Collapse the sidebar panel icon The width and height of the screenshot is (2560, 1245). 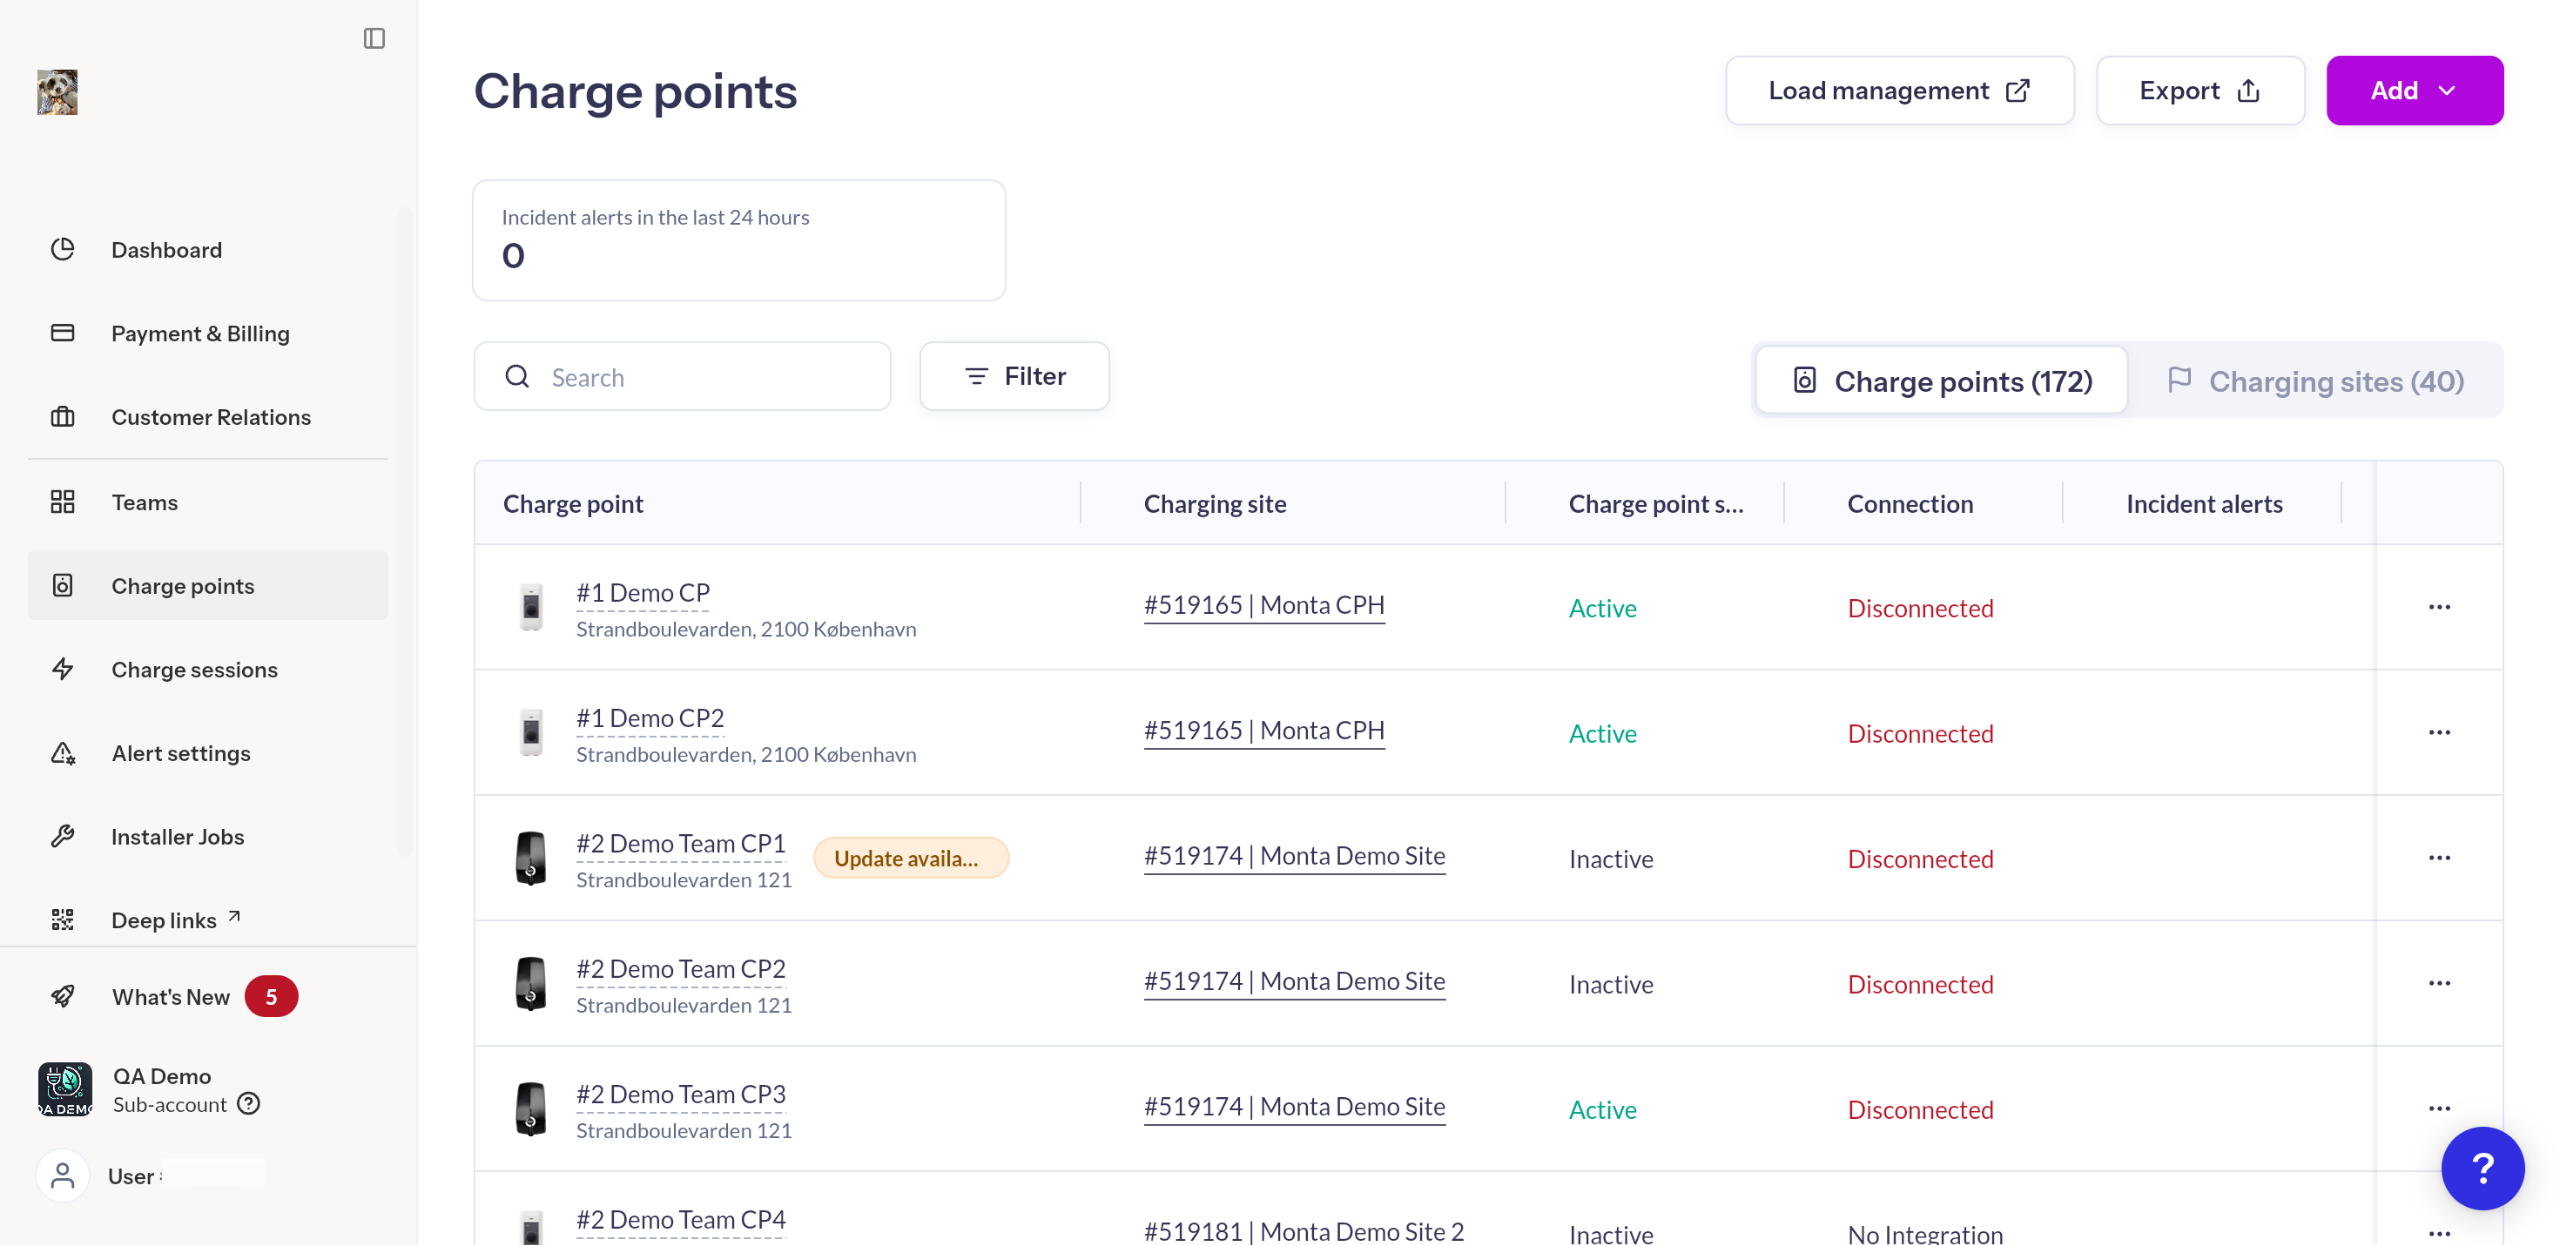tap(374, 38)
